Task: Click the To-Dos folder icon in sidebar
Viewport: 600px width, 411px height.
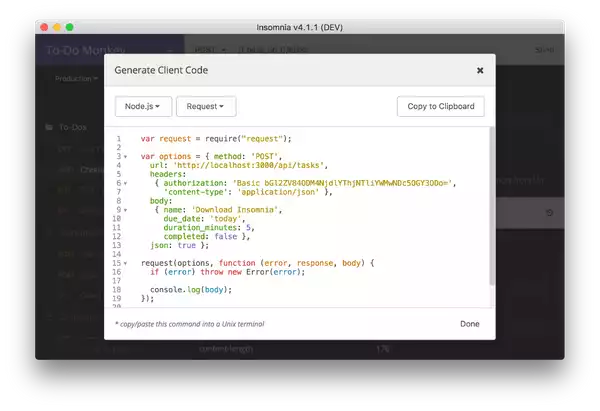Action: (x=49, y=127)
